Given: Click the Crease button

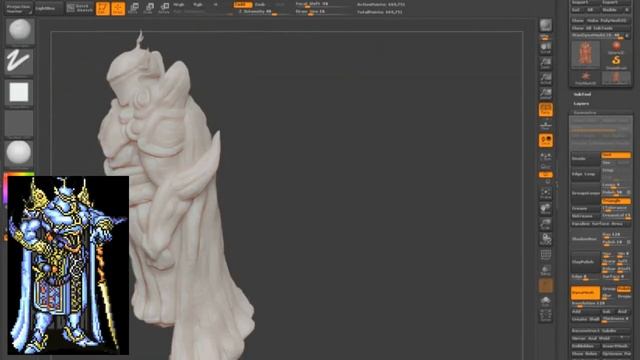Looking at the screenshot, I should (585, 208).
